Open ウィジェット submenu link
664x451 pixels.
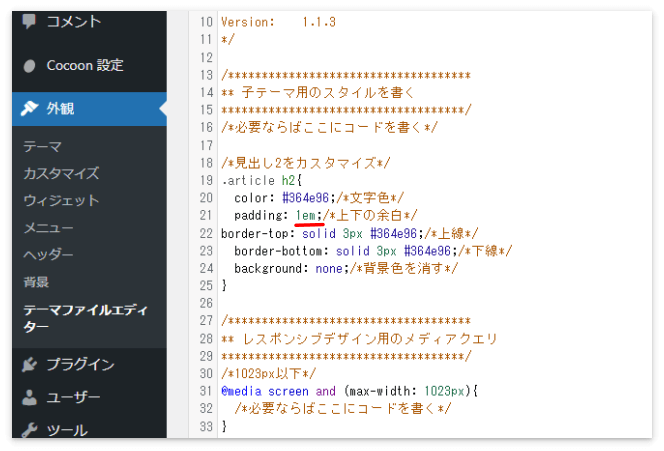[x=61, y=200]
